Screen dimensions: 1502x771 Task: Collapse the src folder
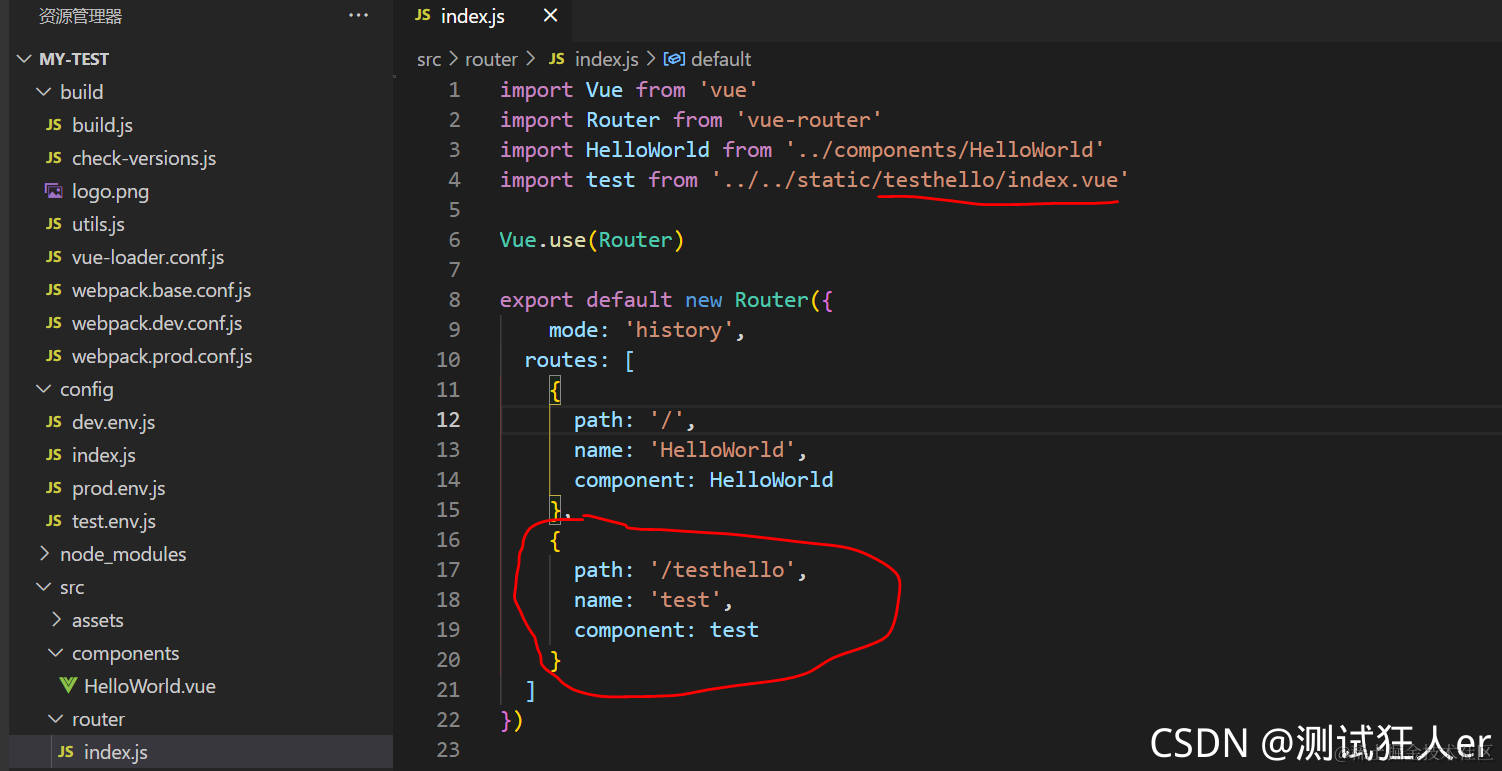tap(43, 587)
